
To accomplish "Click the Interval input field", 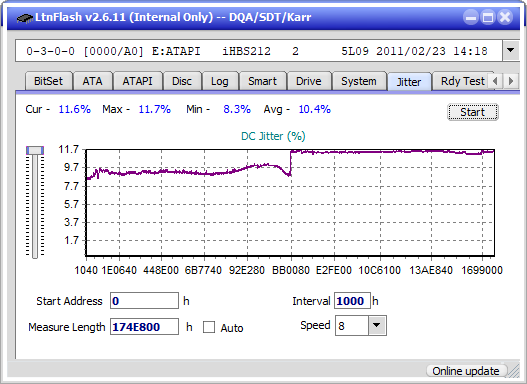I will tap(352, 301).
